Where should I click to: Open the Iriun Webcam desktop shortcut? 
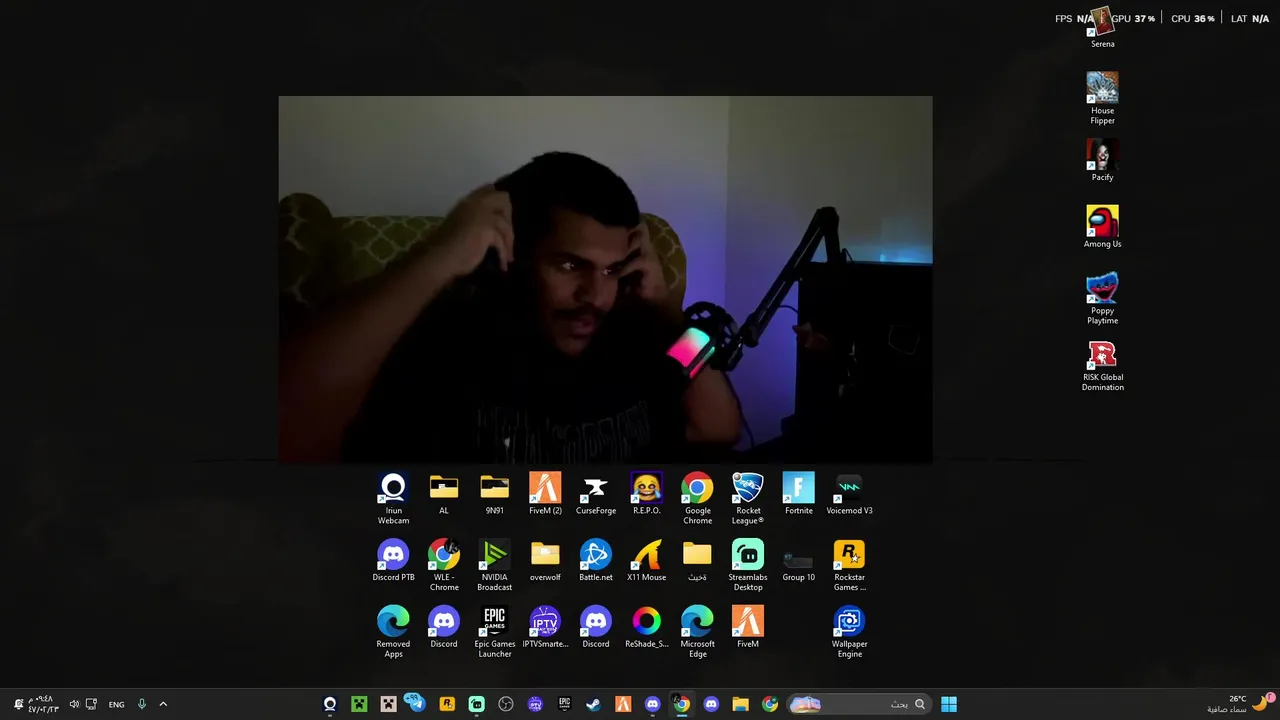[393, 498]
